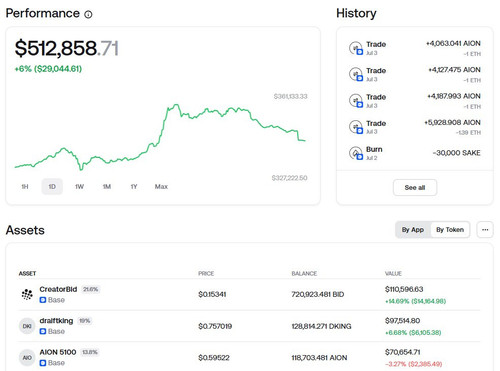Open the trade icon for +5,928.908 AION
Screen dimensions: 500x371
356,127
